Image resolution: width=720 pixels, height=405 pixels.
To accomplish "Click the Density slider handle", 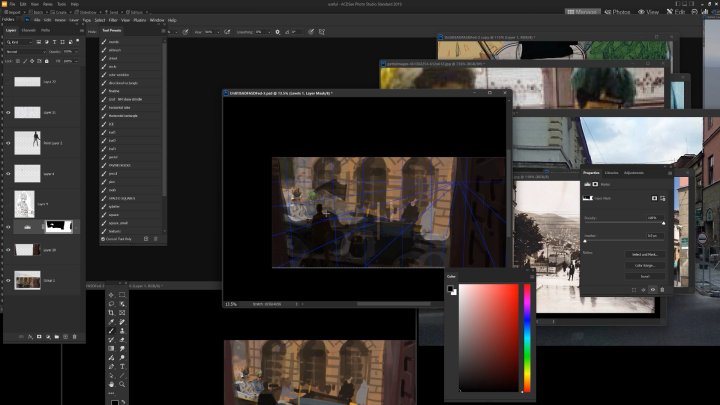I will click(664, 223).
